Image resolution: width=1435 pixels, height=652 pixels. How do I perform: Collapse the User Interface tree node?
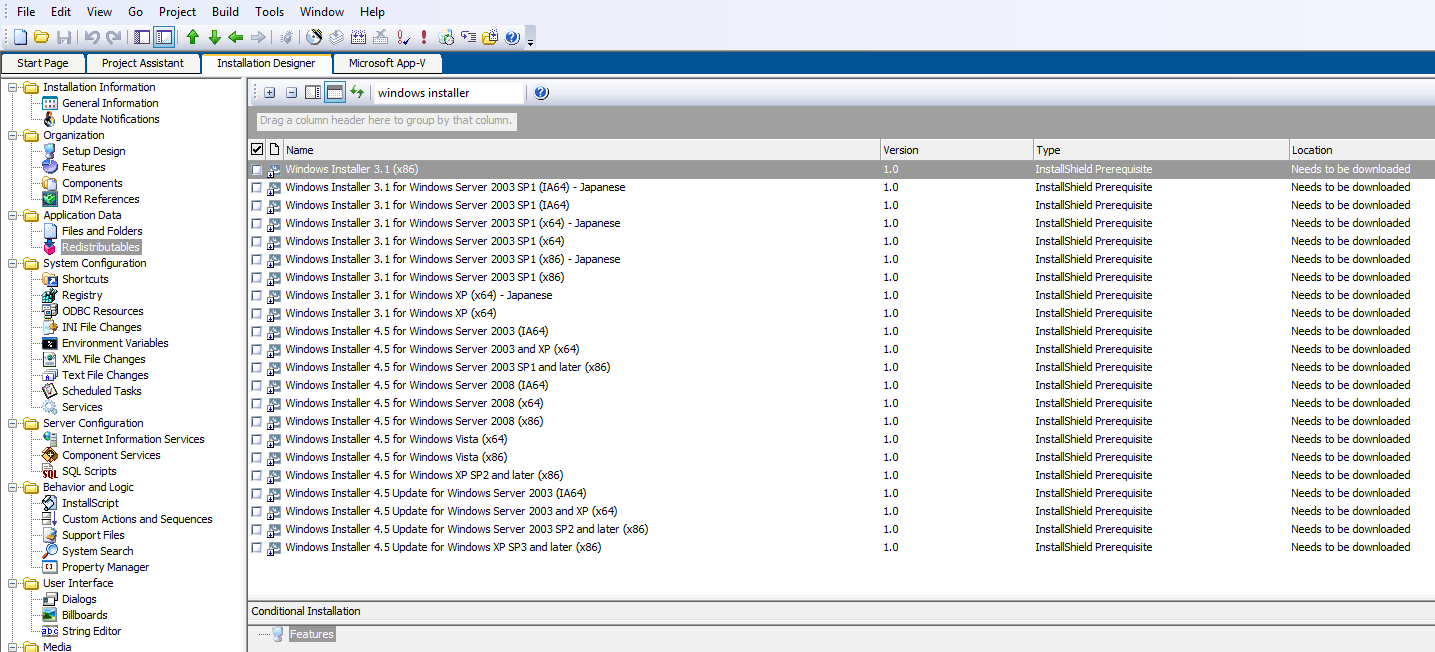pyautogui.click(x=13, y=583)
